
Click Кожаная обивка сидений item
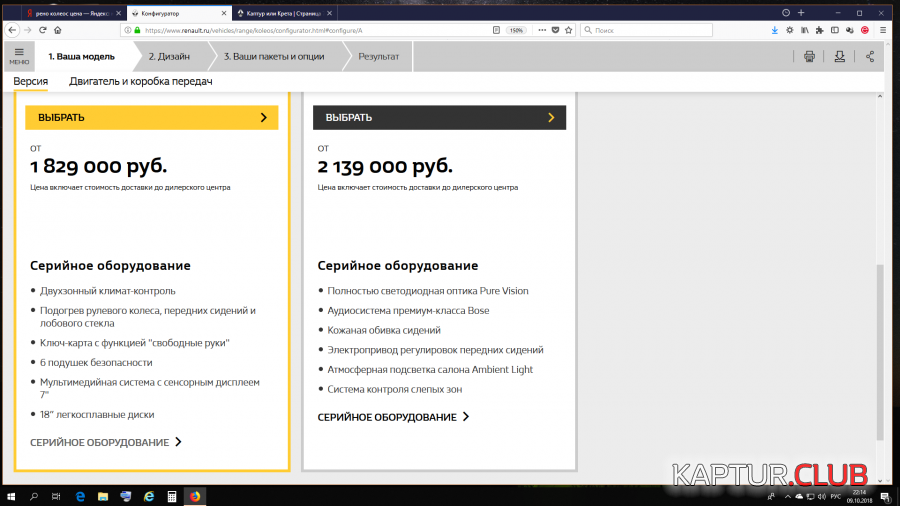point(384,330)
